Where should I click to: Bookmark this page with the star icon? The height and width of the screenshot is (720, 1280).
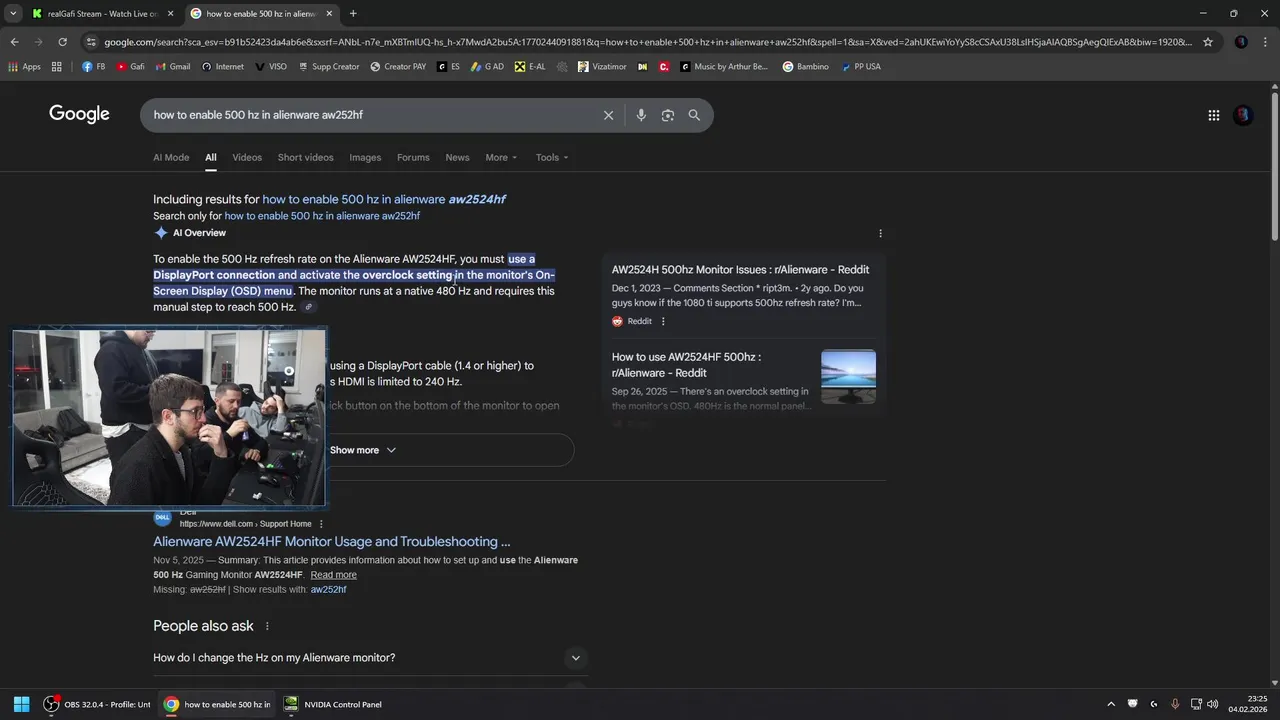coord(1208,42)
